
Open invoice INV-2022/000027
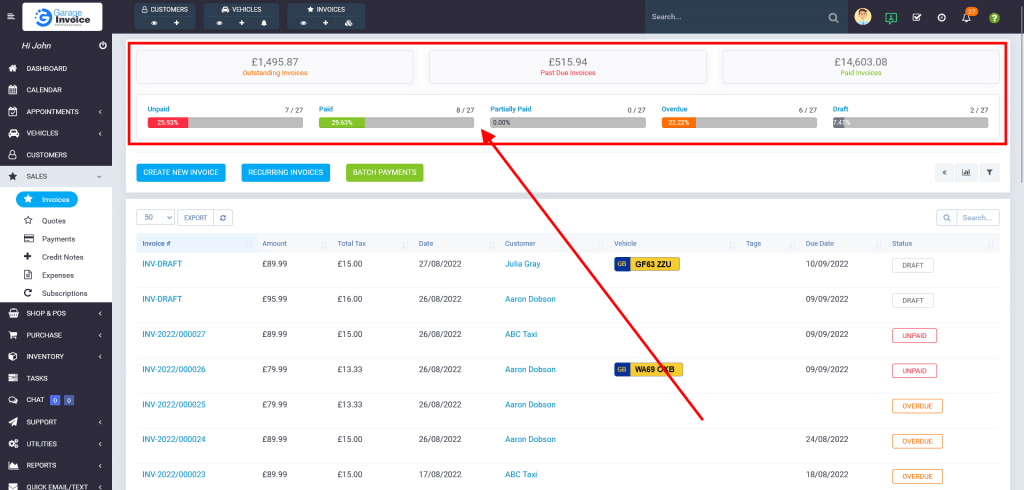coord(174,334)
